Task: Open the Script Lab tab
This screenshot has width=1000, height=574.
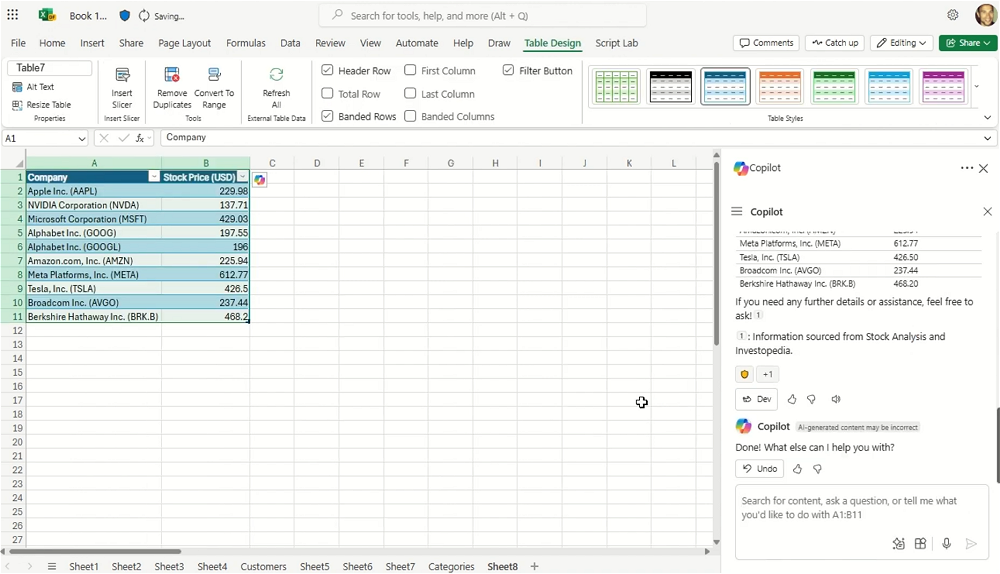Action: (617, 43)
